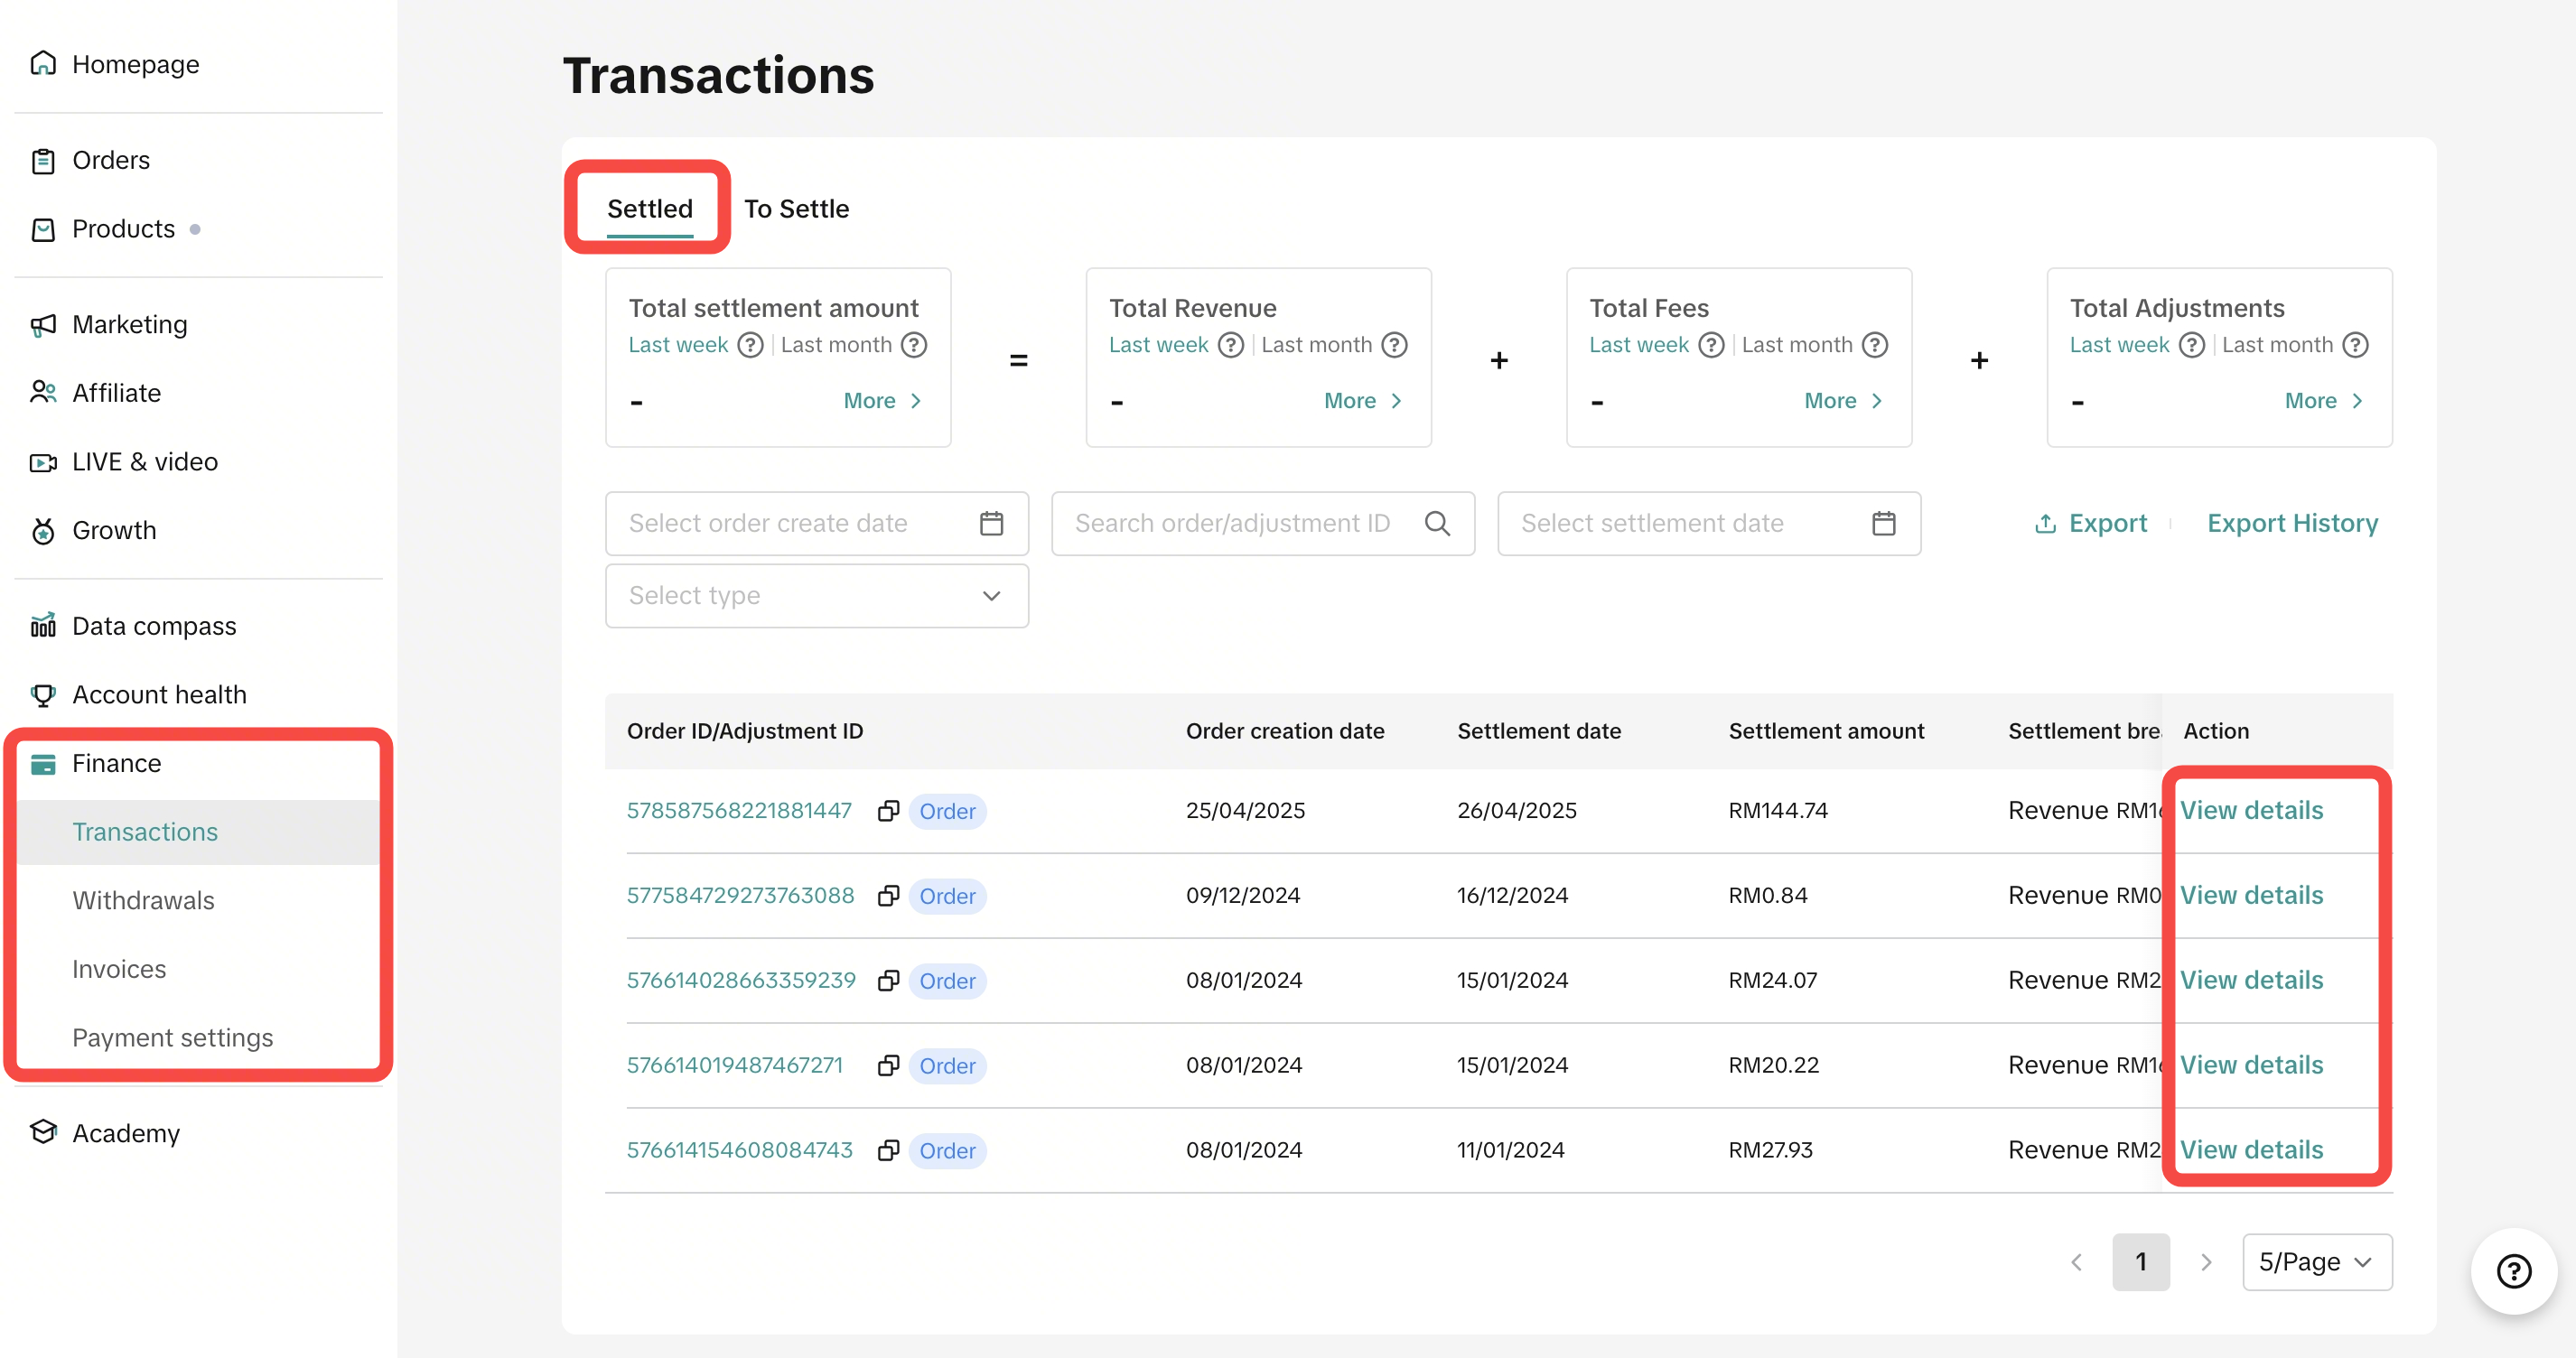Image resolution: width=2576 pixels, height=1358 pixels.
Task: Click the Data compass sidebar icon
Action: point(43,626)
